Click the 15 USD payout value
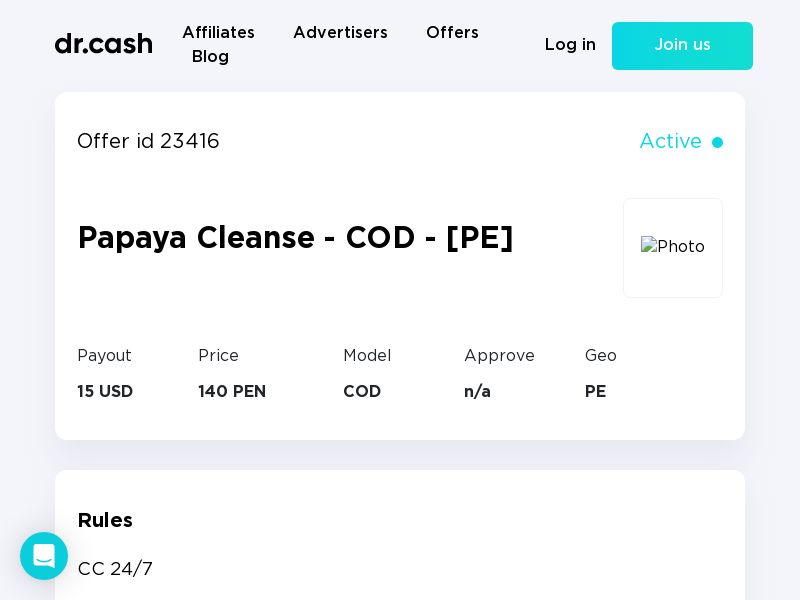This screenshot has height=600, width=800. (105, 392)
